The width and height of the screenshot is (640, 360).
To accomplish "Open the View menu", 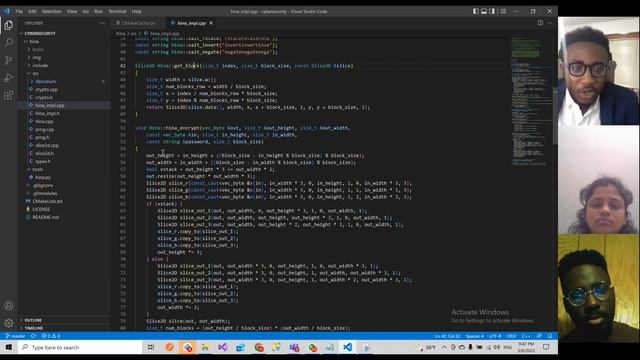I will (x=72, y=11).
